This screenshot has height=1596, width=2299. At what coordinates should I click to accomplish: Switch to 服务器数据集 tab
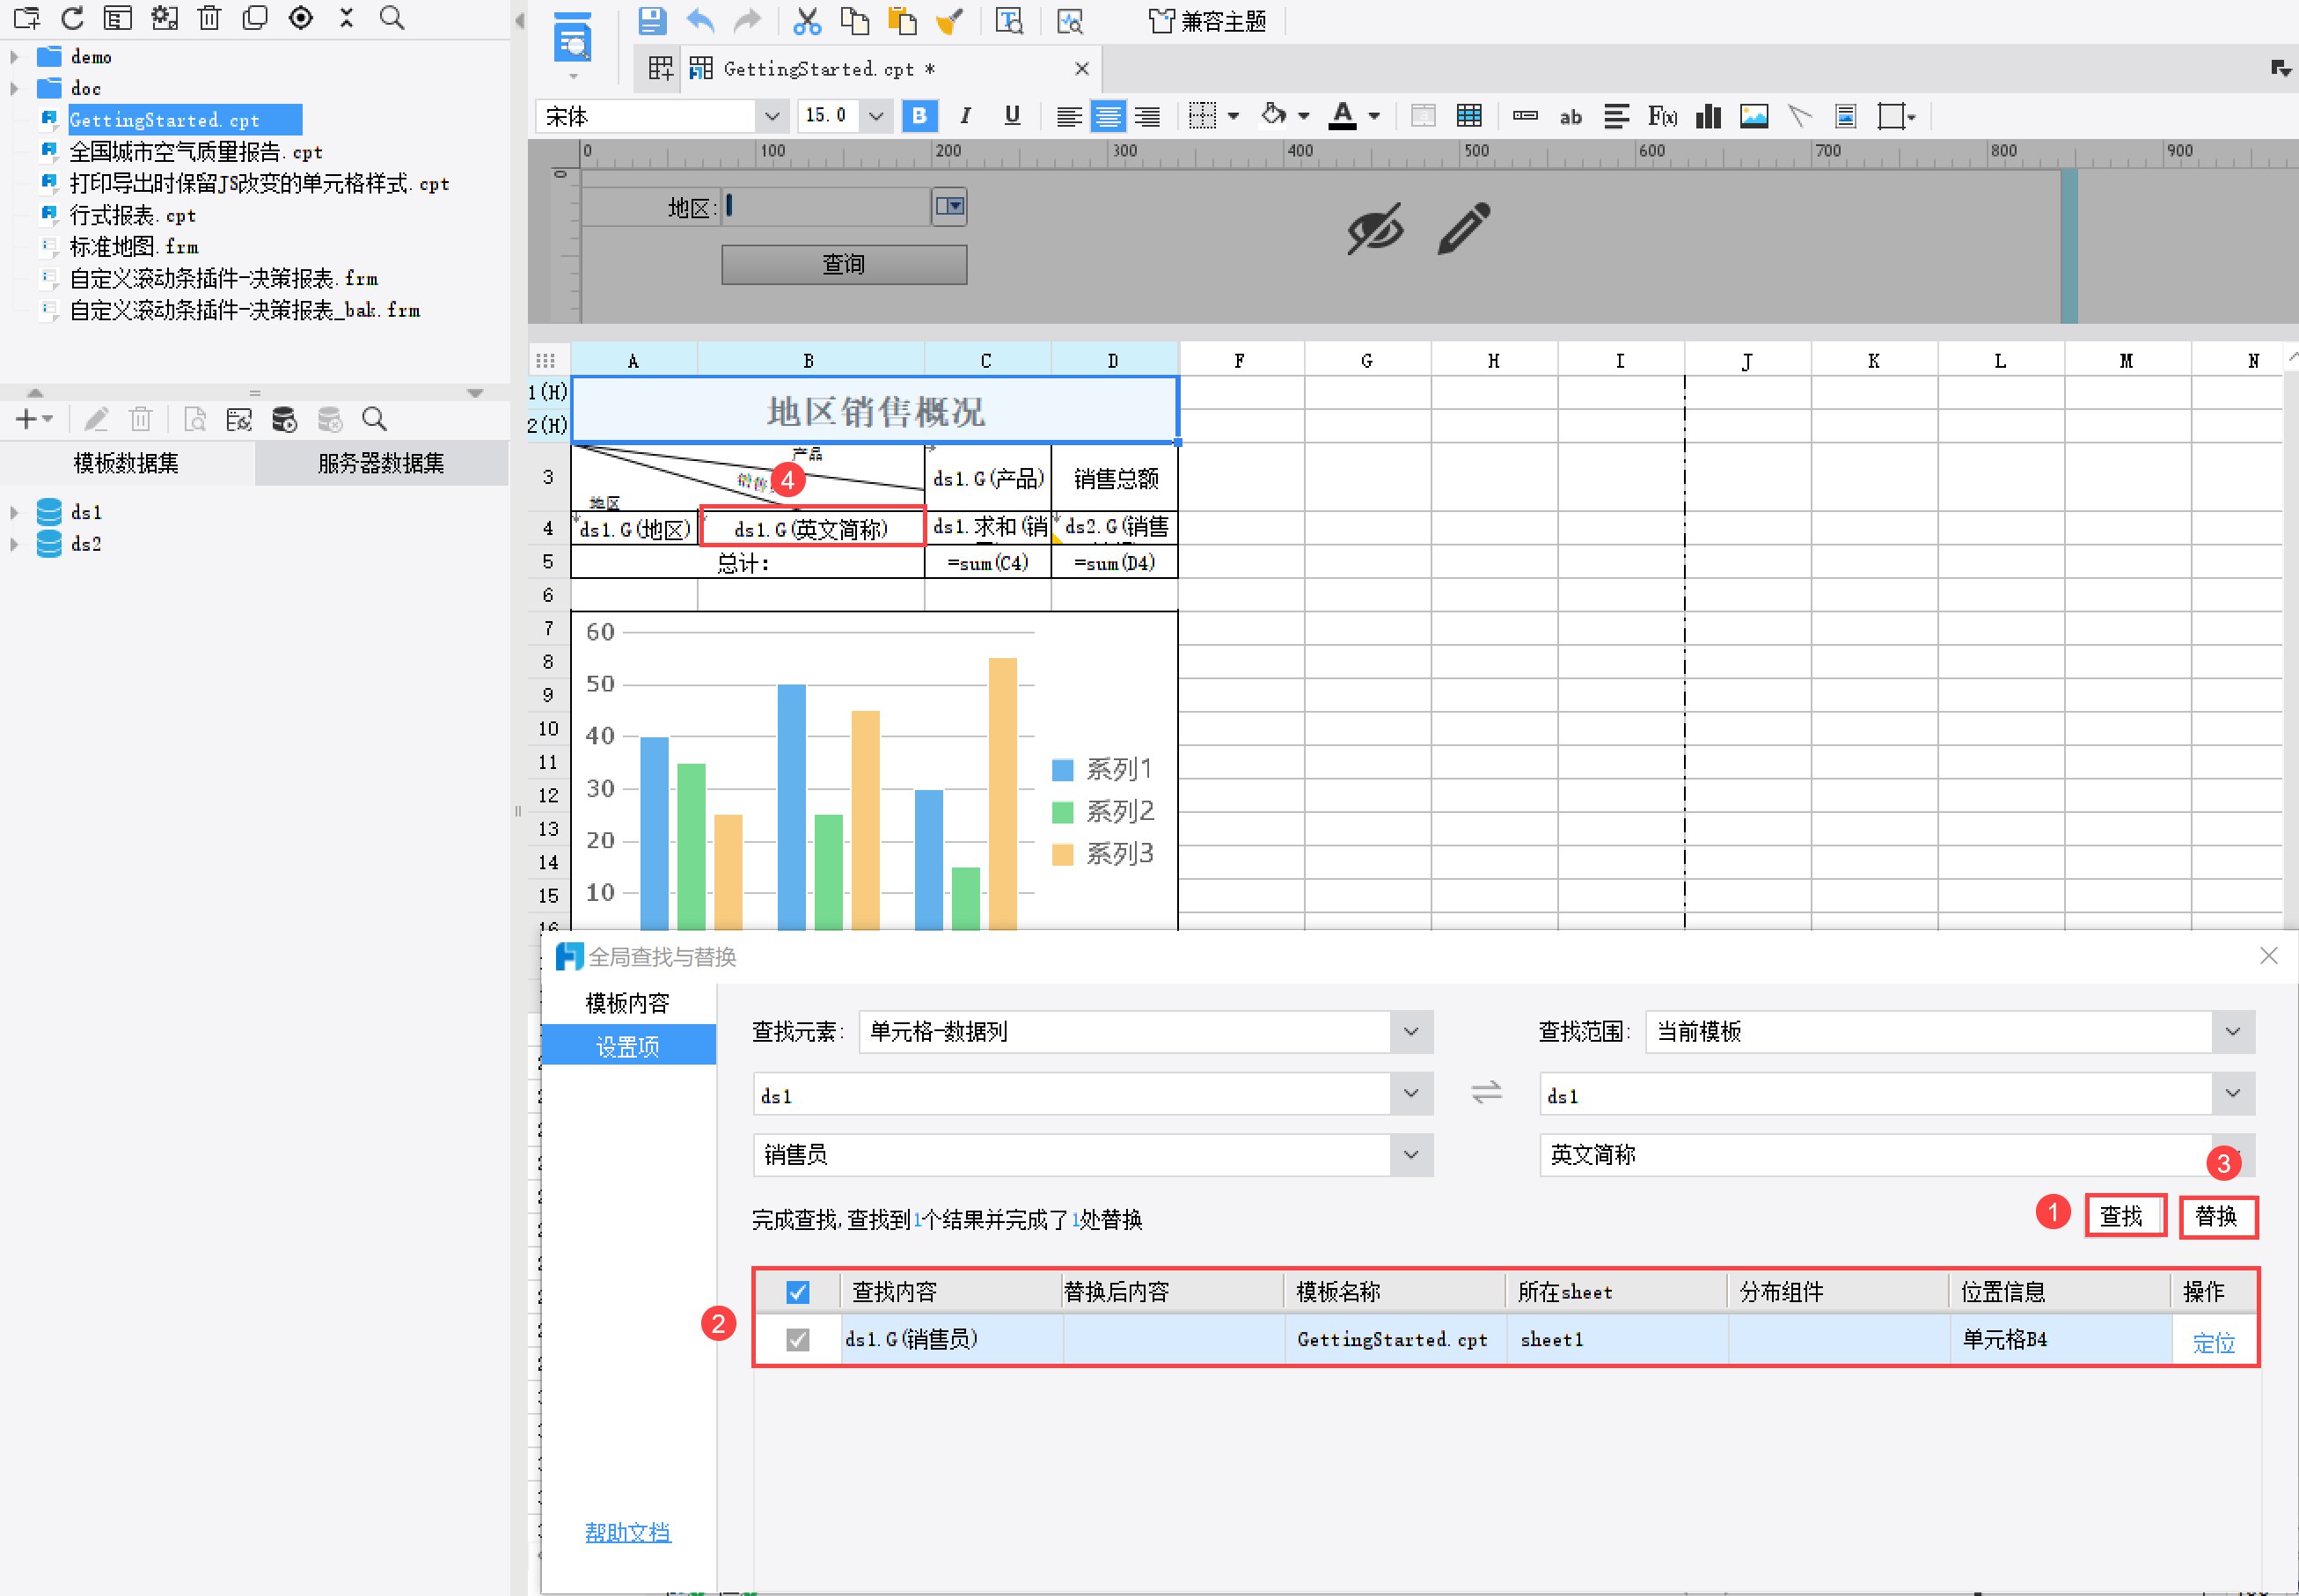[x=381, y=463]
